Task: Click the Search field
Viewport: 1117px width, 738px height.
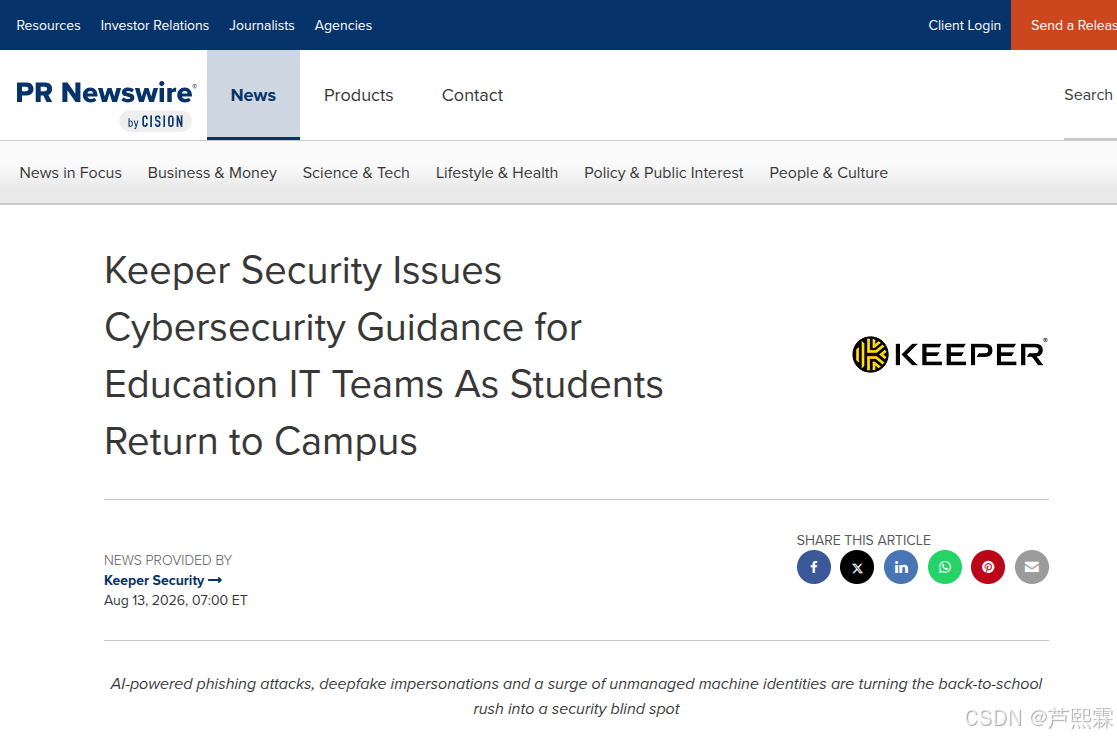Action: click(1090, 95)
